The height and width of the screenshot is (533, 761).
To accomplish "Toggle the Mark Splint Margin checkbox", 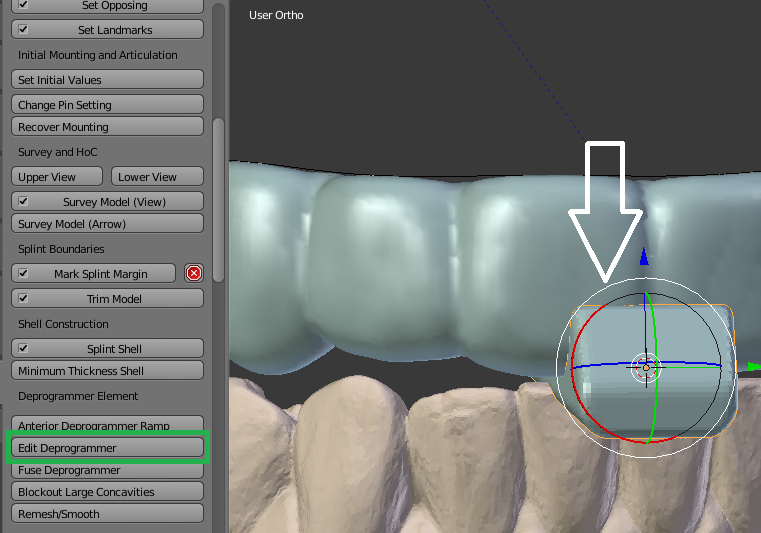I will pos(23,273).
